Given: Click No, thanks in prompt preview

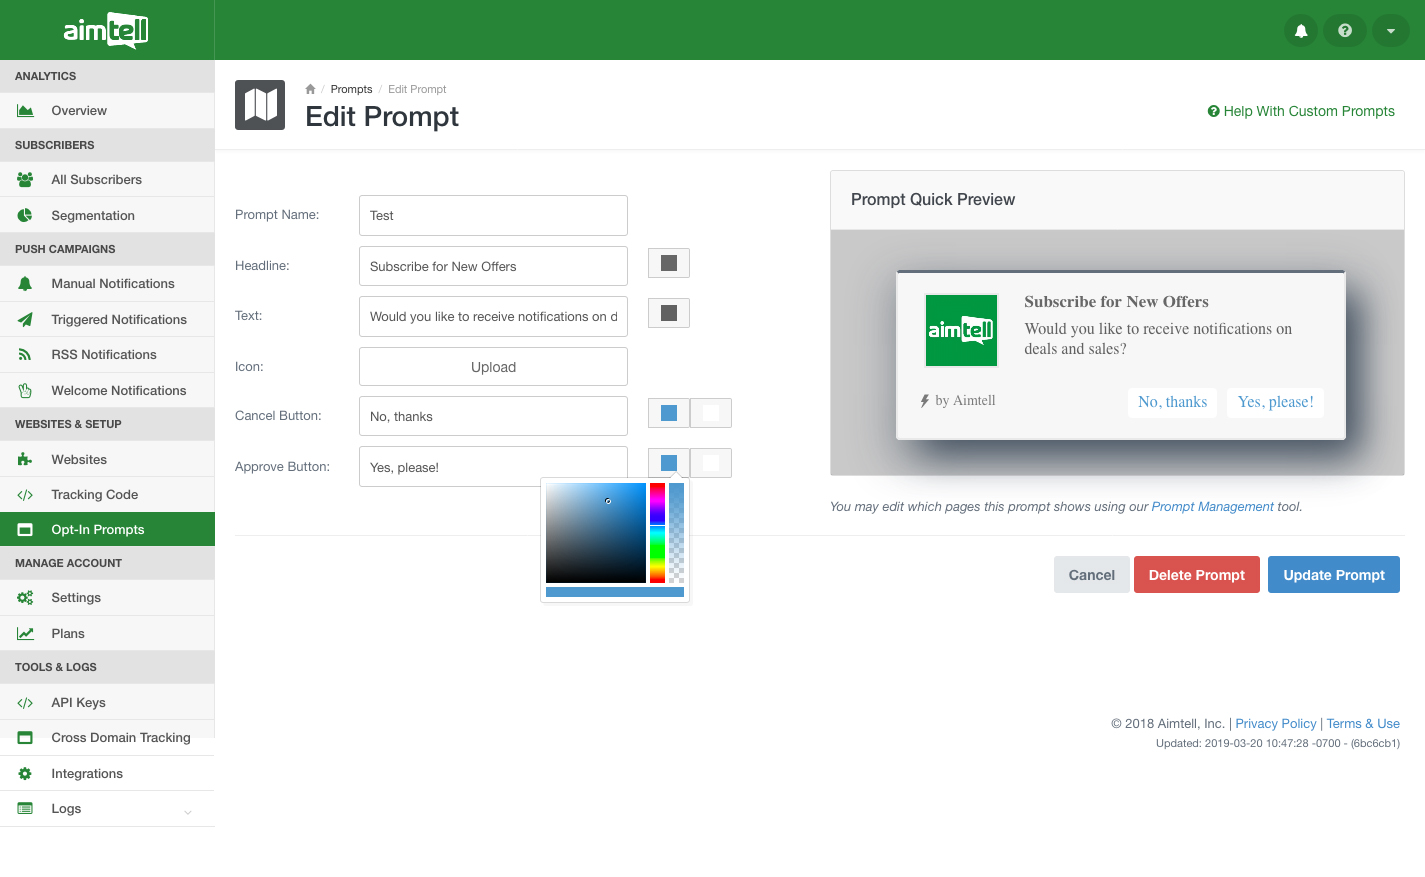Looking at the screenshot, I should (x=1172, y=402).
